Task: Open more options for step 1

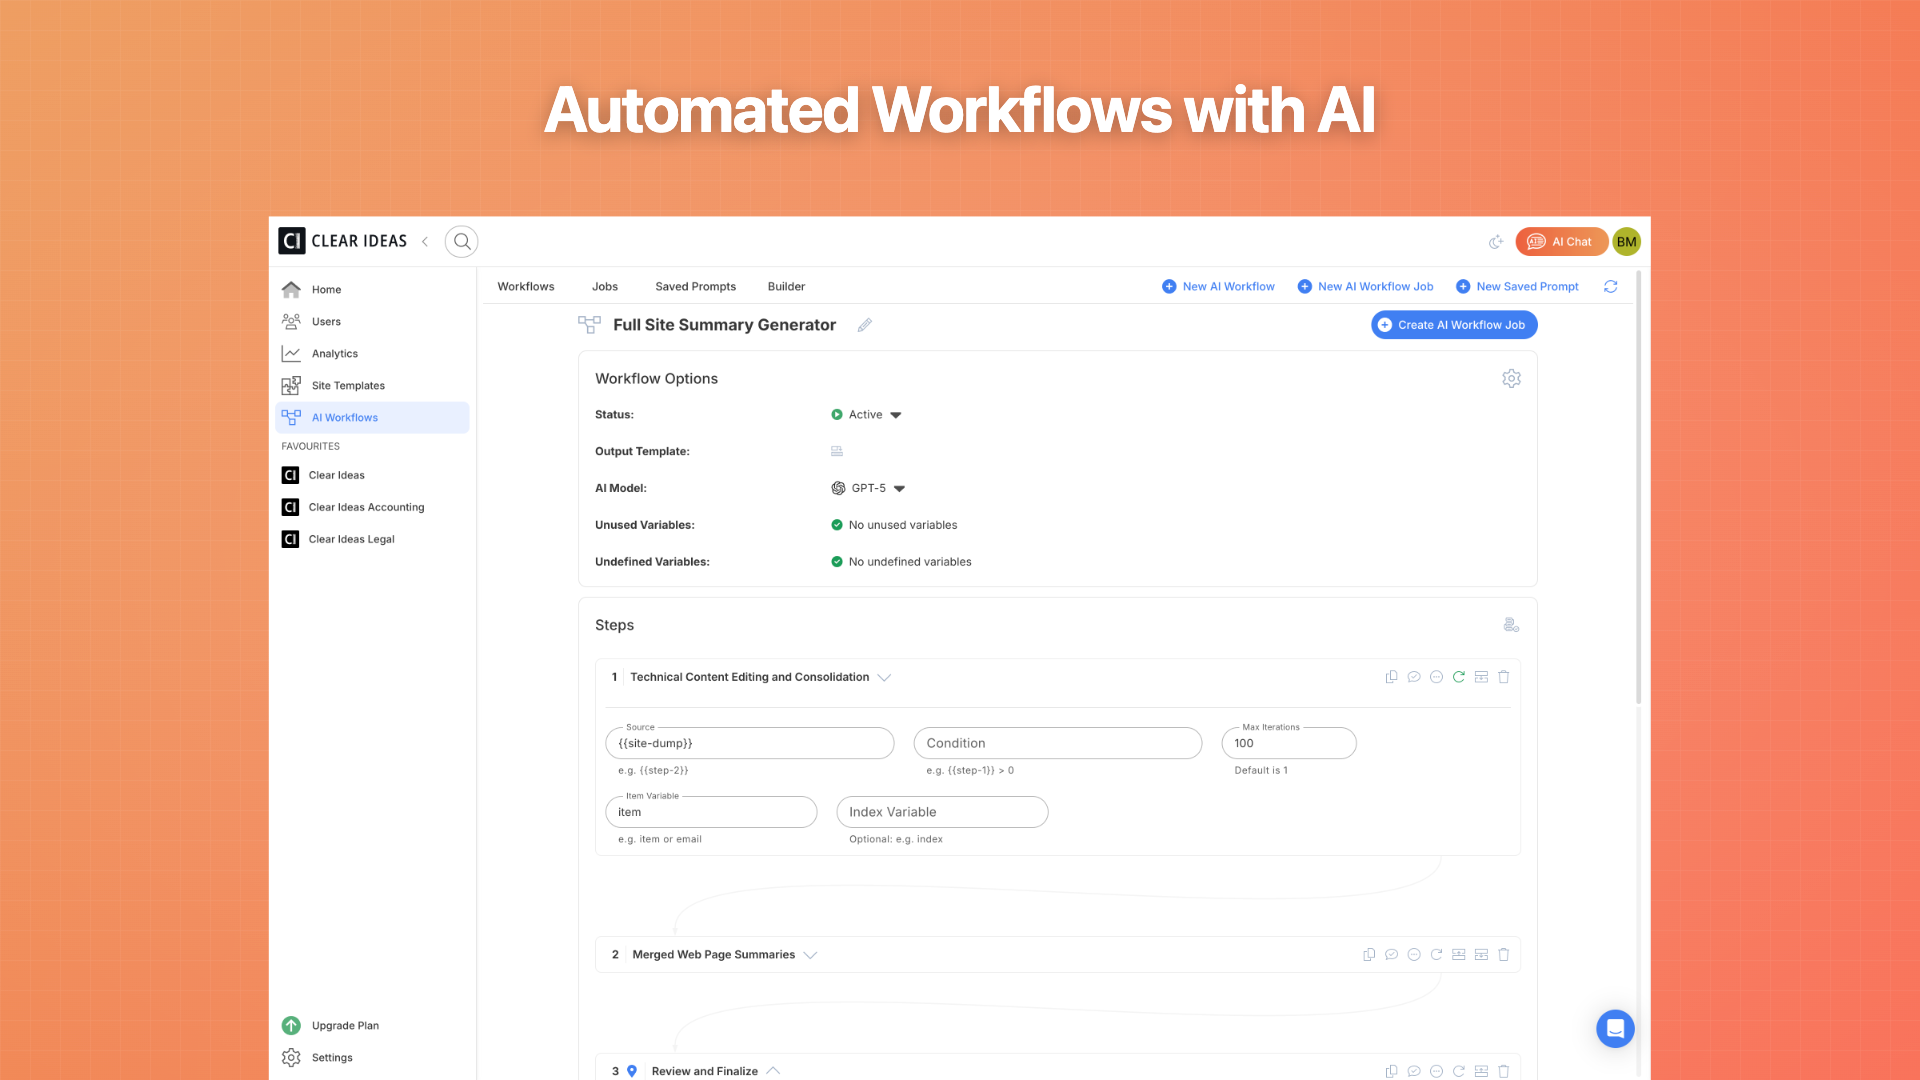Action: (x=1436, y=676)
